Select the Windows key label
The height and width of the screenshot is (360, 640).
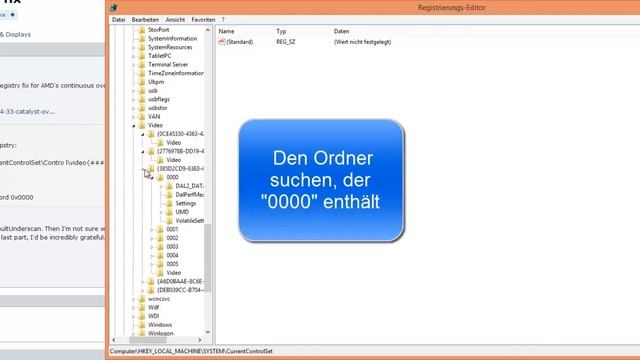(x=160, y=325)
